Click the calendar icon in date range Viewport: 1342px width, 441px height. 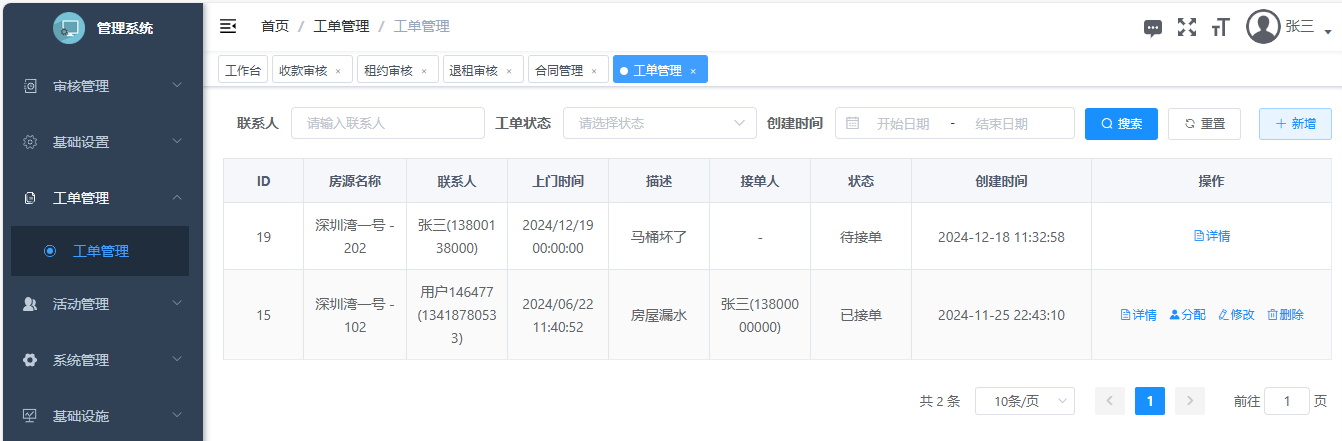853,123
